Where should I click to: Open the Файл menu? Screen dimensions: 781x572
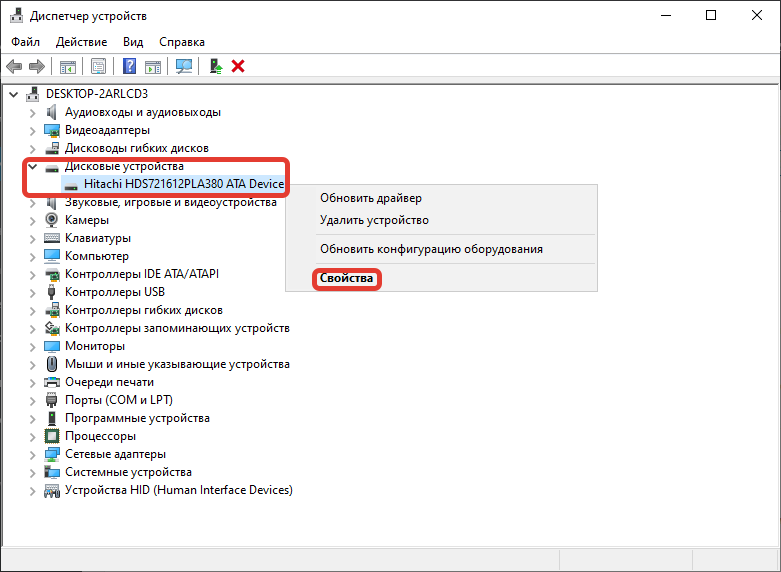pos(25,42)
